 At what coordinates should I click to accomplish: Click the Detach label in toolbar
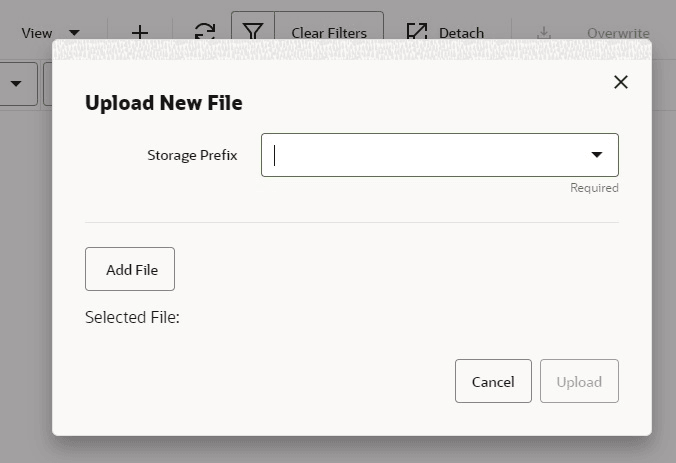pyautogui.click(x=461, y=33)
